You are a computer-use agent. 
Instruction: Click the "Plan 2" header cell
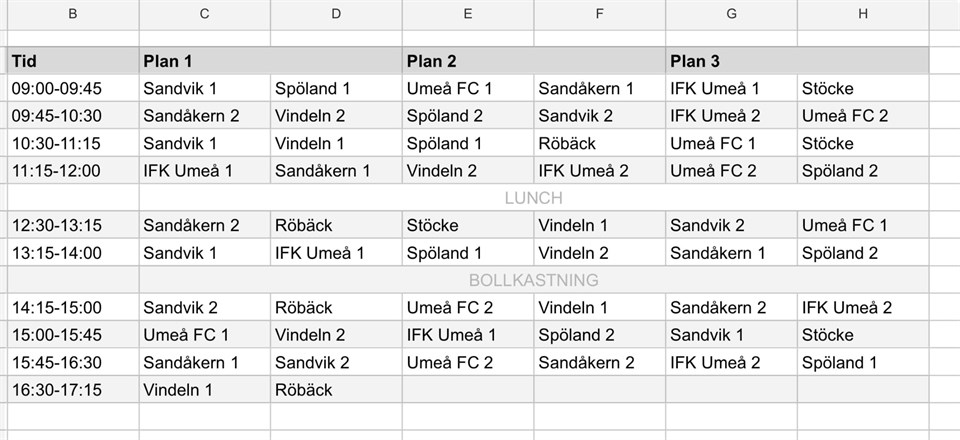pyautogui.click(x=533, y=60)
